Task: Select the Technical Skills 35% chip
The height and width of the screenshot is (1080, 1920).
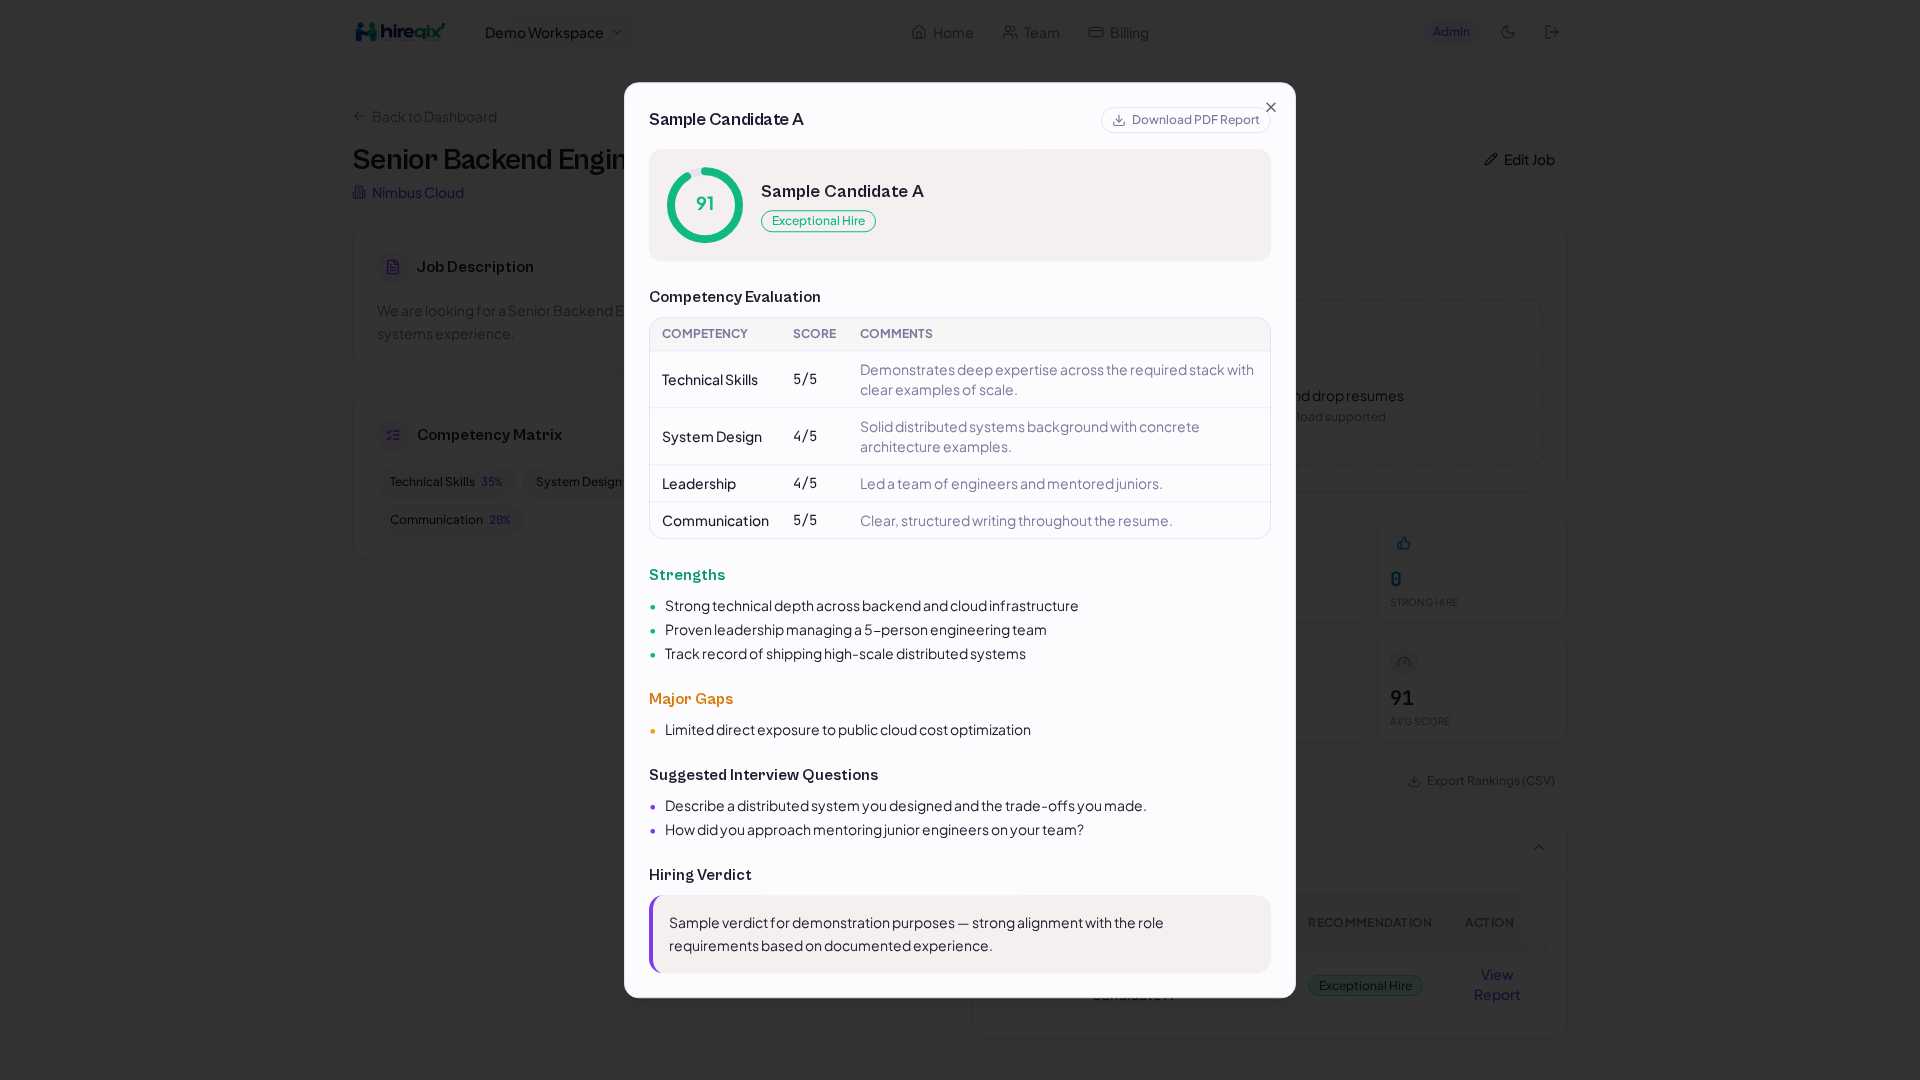Action: point(446,482)
